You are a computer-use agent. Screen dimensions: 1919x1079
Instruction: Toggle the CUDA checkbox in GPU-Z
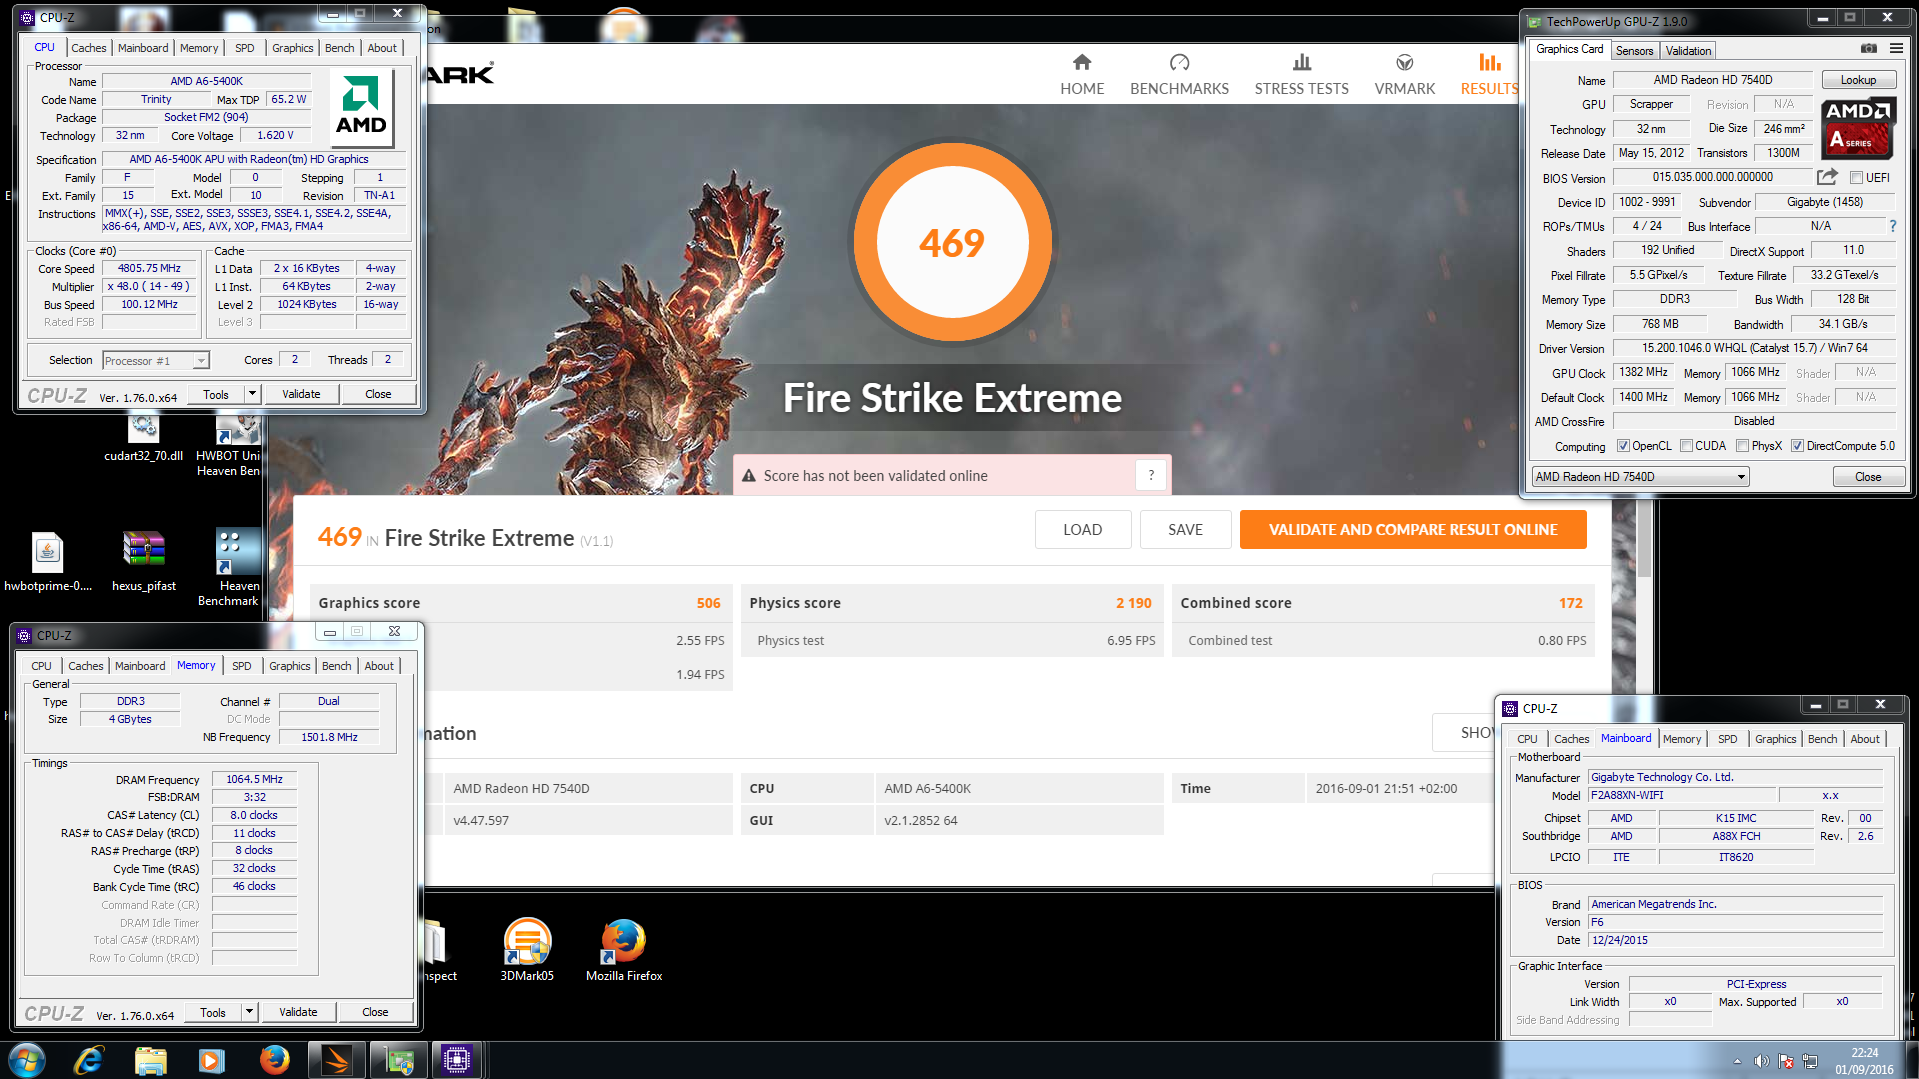(x=1686, y=446)
